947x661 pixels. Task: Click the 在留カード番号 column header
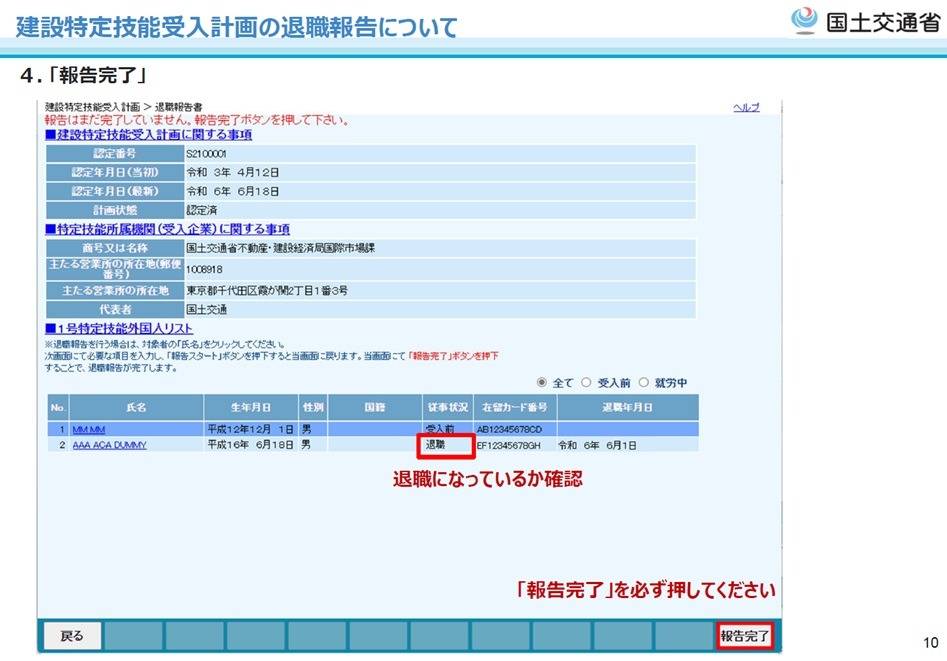coord(514,408)
